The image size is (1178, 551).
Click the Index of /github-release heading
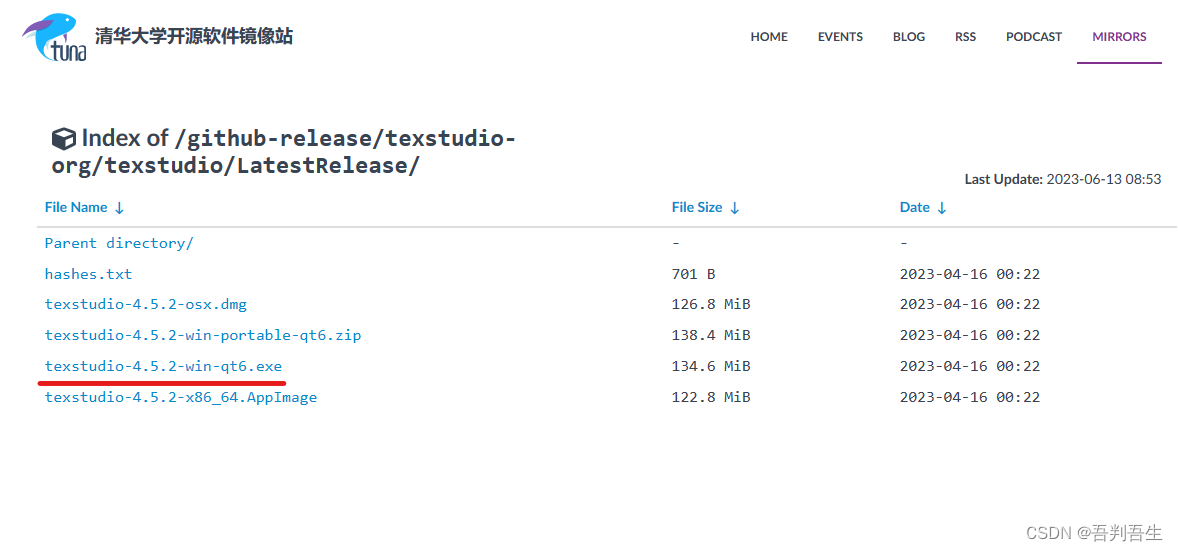point(284,153)
